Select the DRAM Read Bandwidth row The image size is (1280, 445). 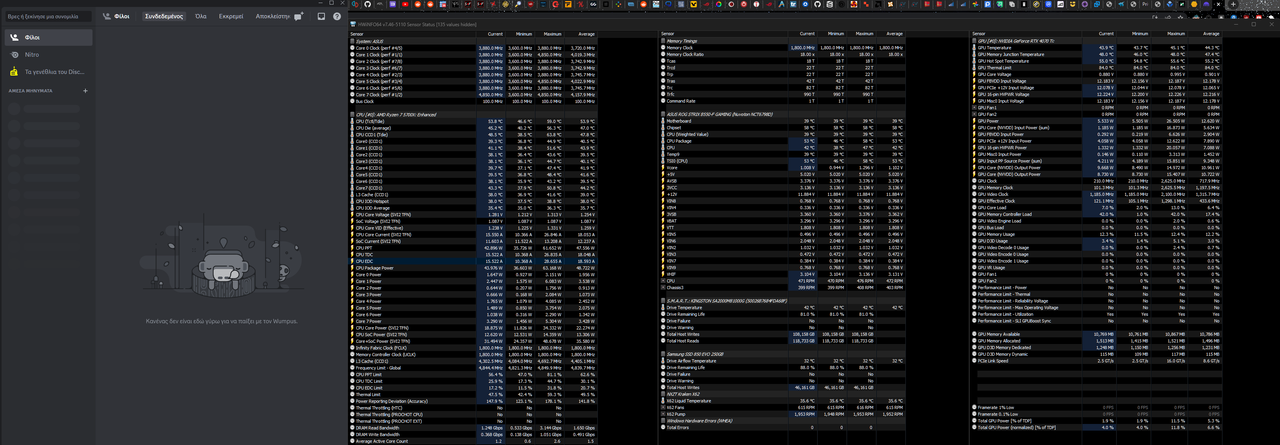[x=474, y=426]
